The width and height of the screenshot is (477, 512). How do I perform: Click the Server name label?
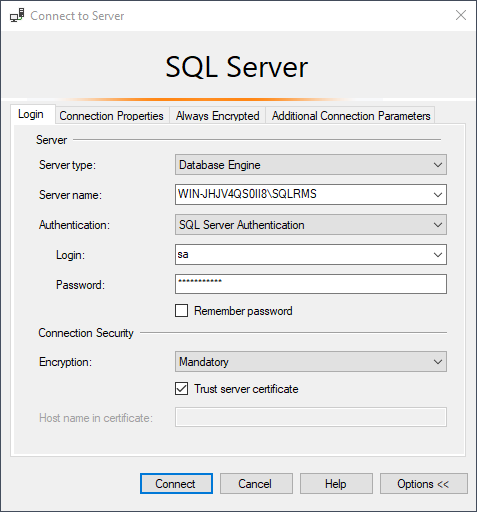70,195
